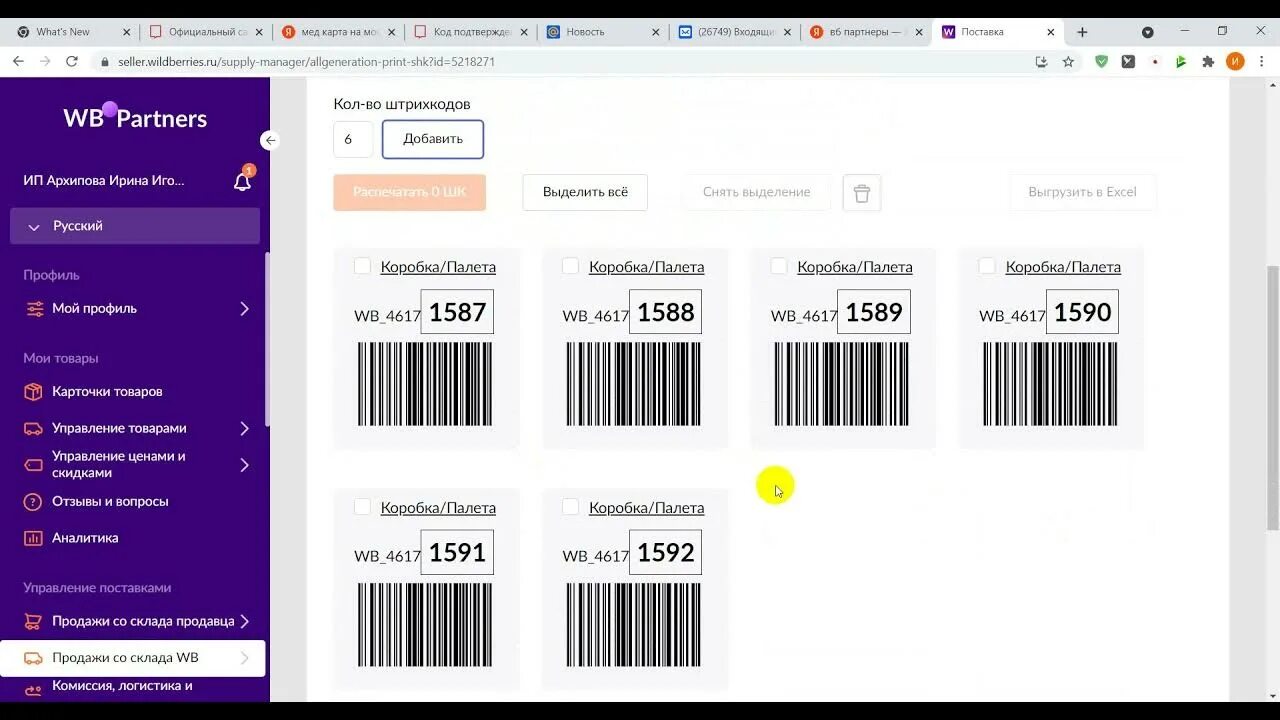Viewport: 1280px width, 720px height.
Task: Open the Коробка/Палета link for 1587
Action: point(438,267)
